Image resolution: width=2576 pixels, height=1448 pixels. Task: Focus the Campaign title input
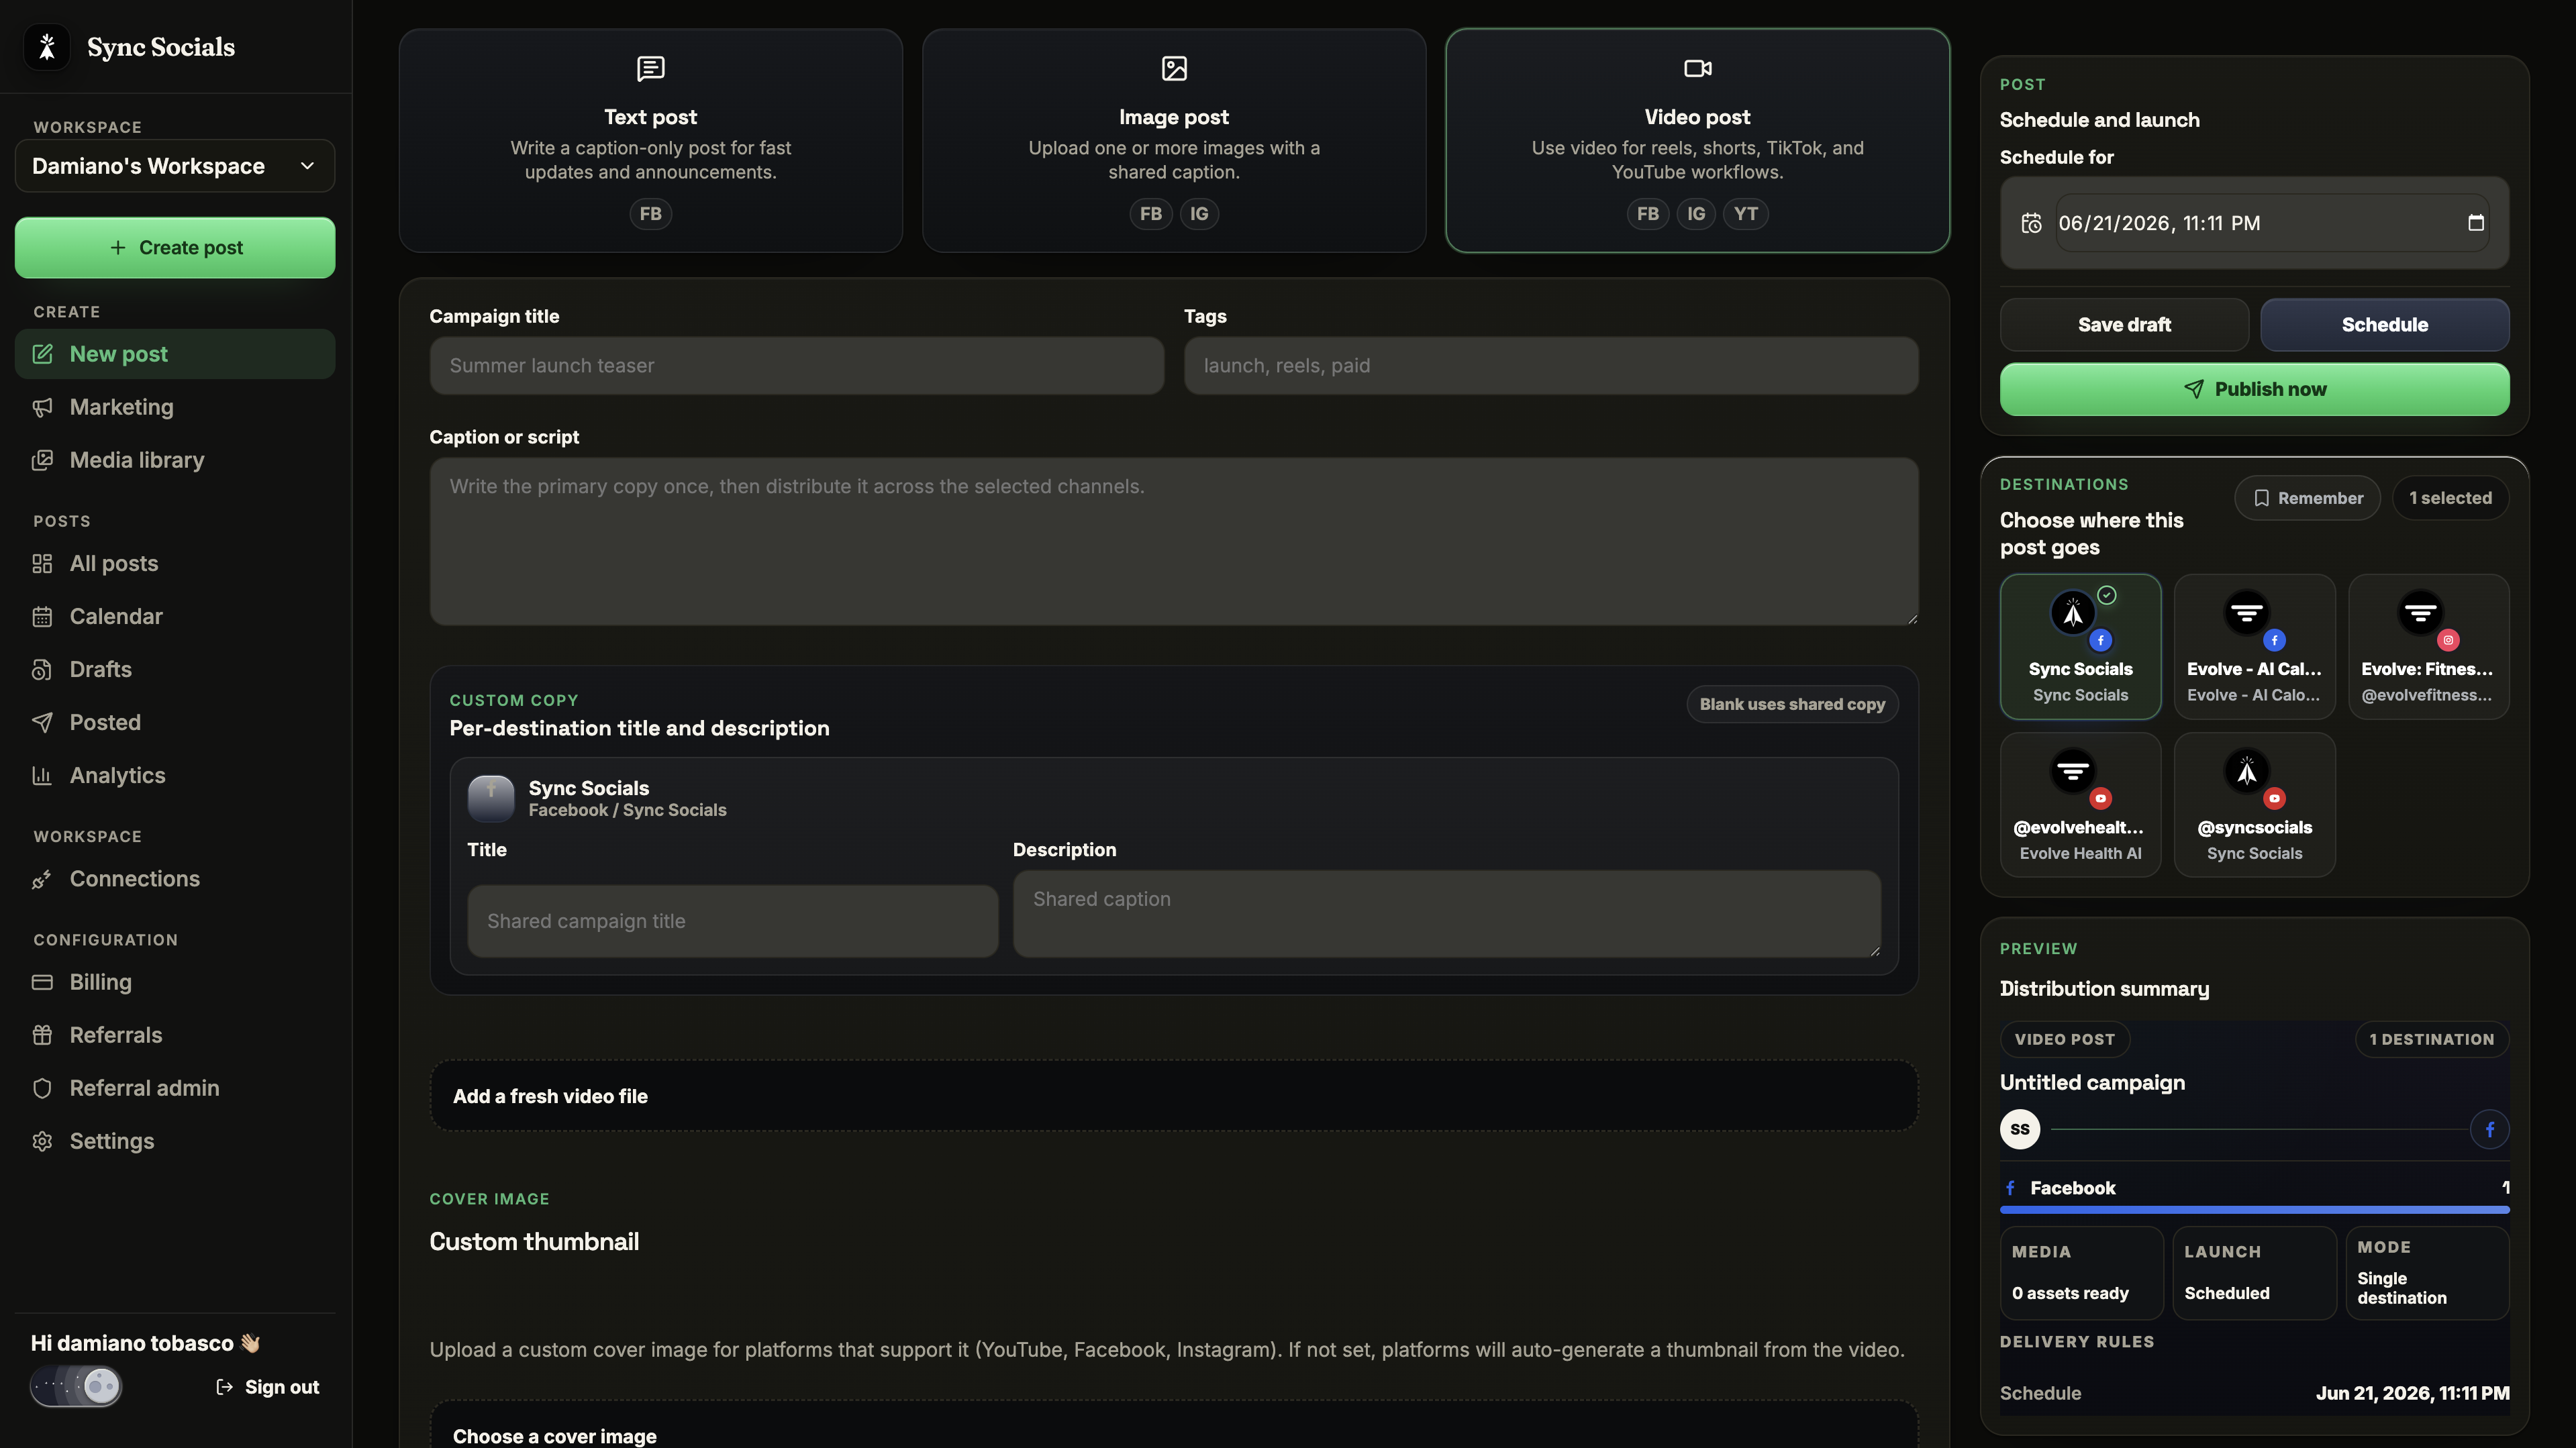click(797, 366)
